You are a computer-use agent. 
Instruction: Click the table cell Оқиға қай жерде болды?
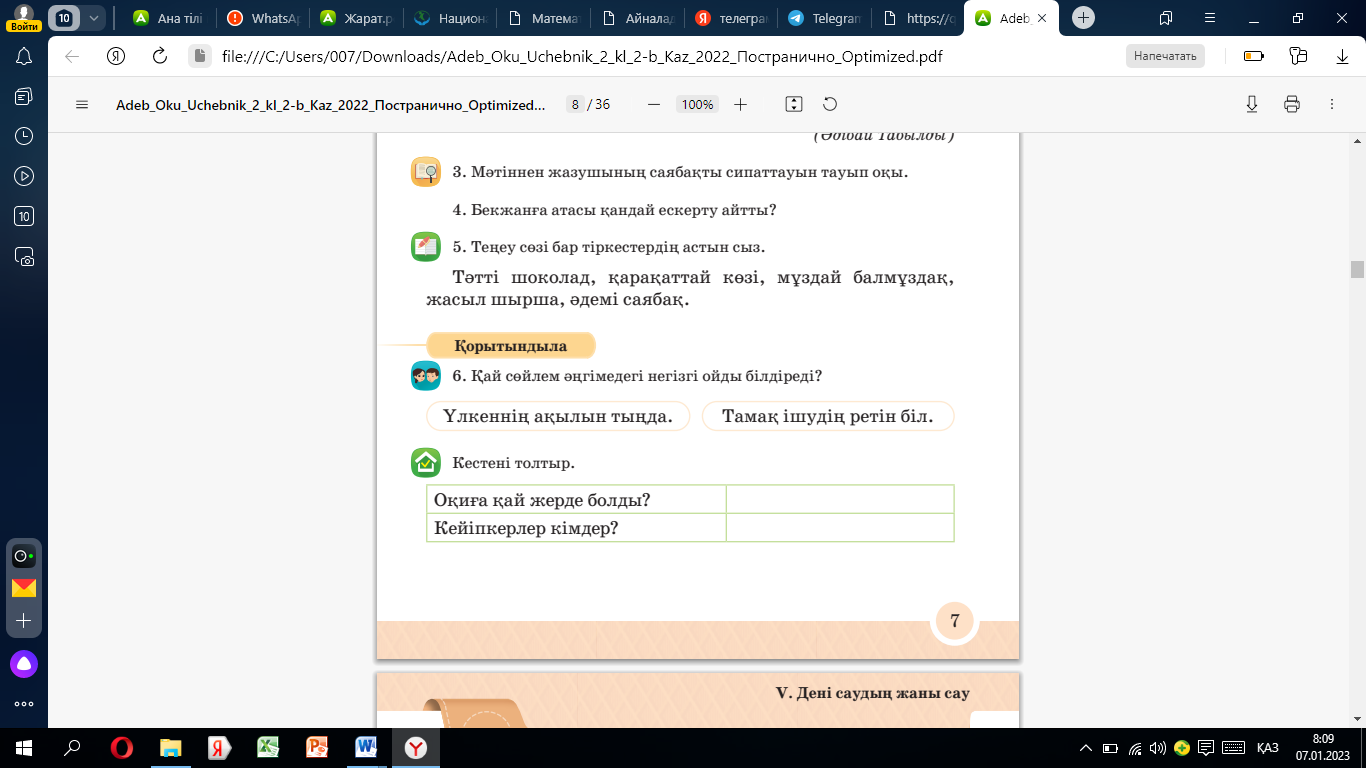(x=577, y=499)
